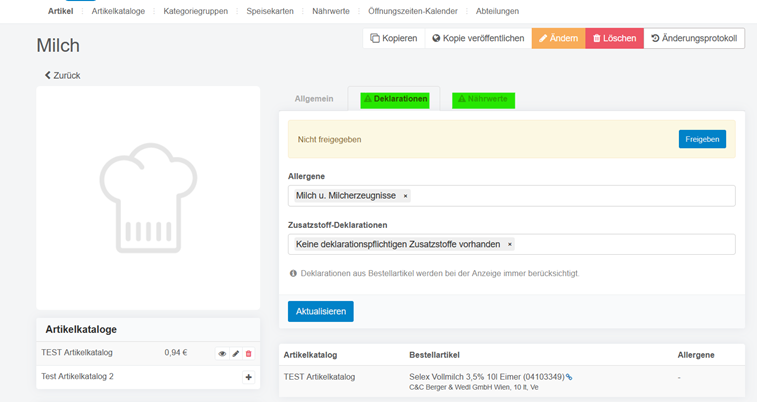Open Abteilungen navigation item
This screenshot has width=757, height=402.
coord(497,11)
